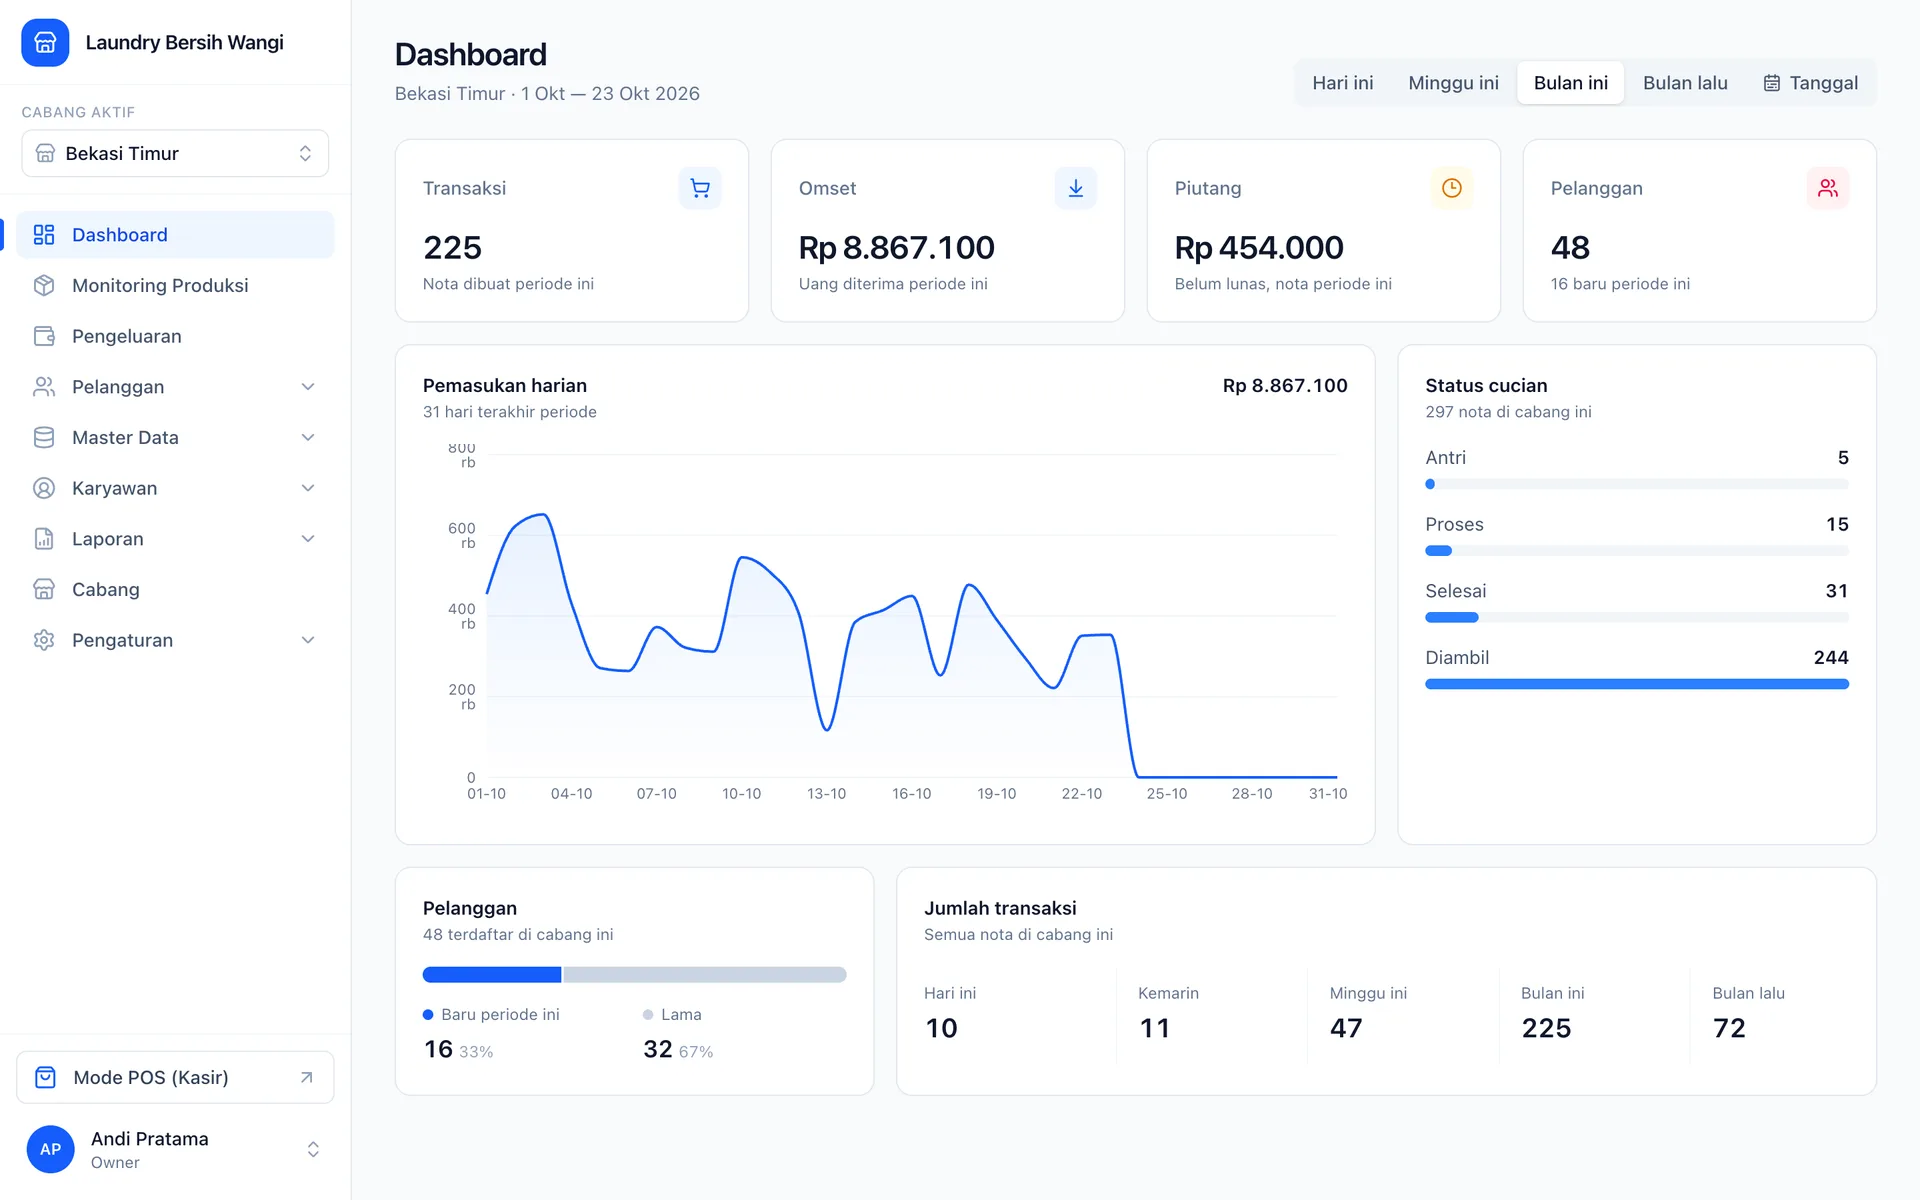Click the 225 Transaksi count value
1920x1200 pixels.
pyautogui.click(x=452, y=247)
